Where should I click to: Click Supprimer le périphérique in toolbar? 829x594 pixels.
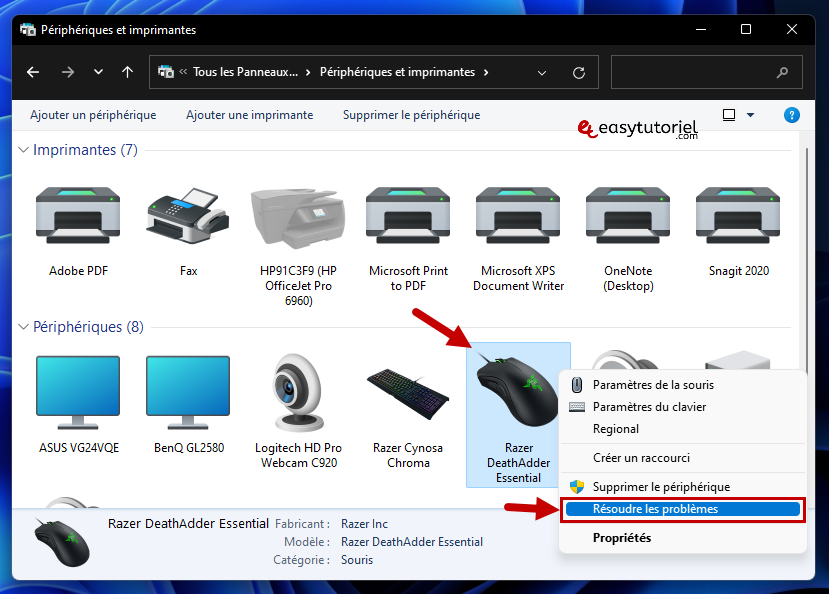pos(411,115)
